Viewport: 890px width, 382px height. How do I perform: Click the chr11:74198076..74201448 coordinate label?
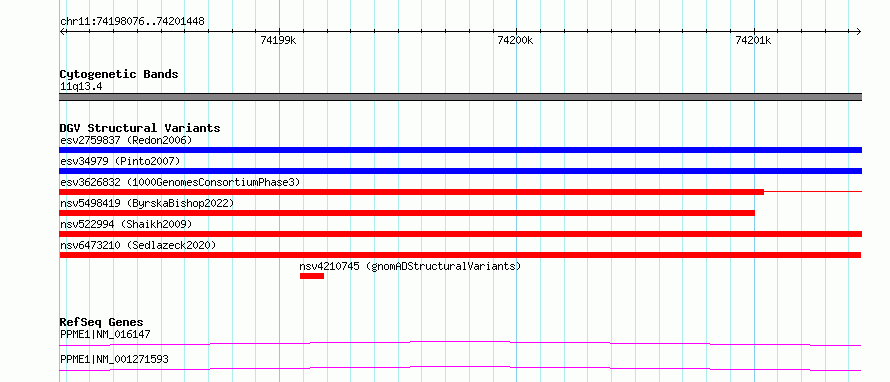[x=132, y=22]
